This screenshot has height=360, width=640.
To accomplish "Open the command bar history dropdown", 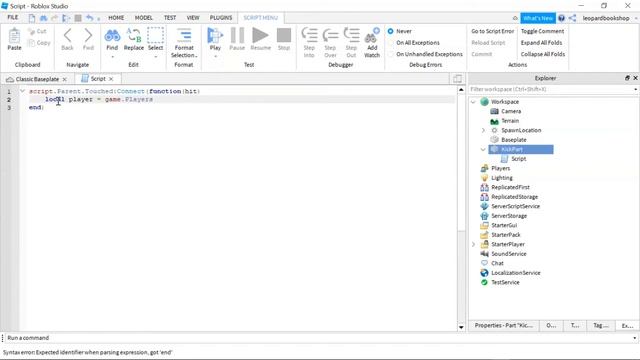I will click(x=634, y=338).
